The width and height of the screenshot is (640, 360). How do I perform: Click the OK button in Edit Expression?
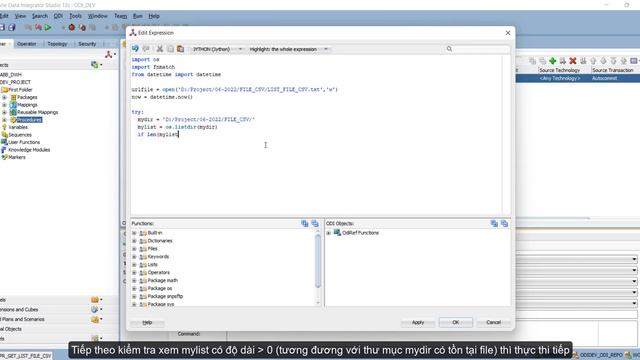456,322
